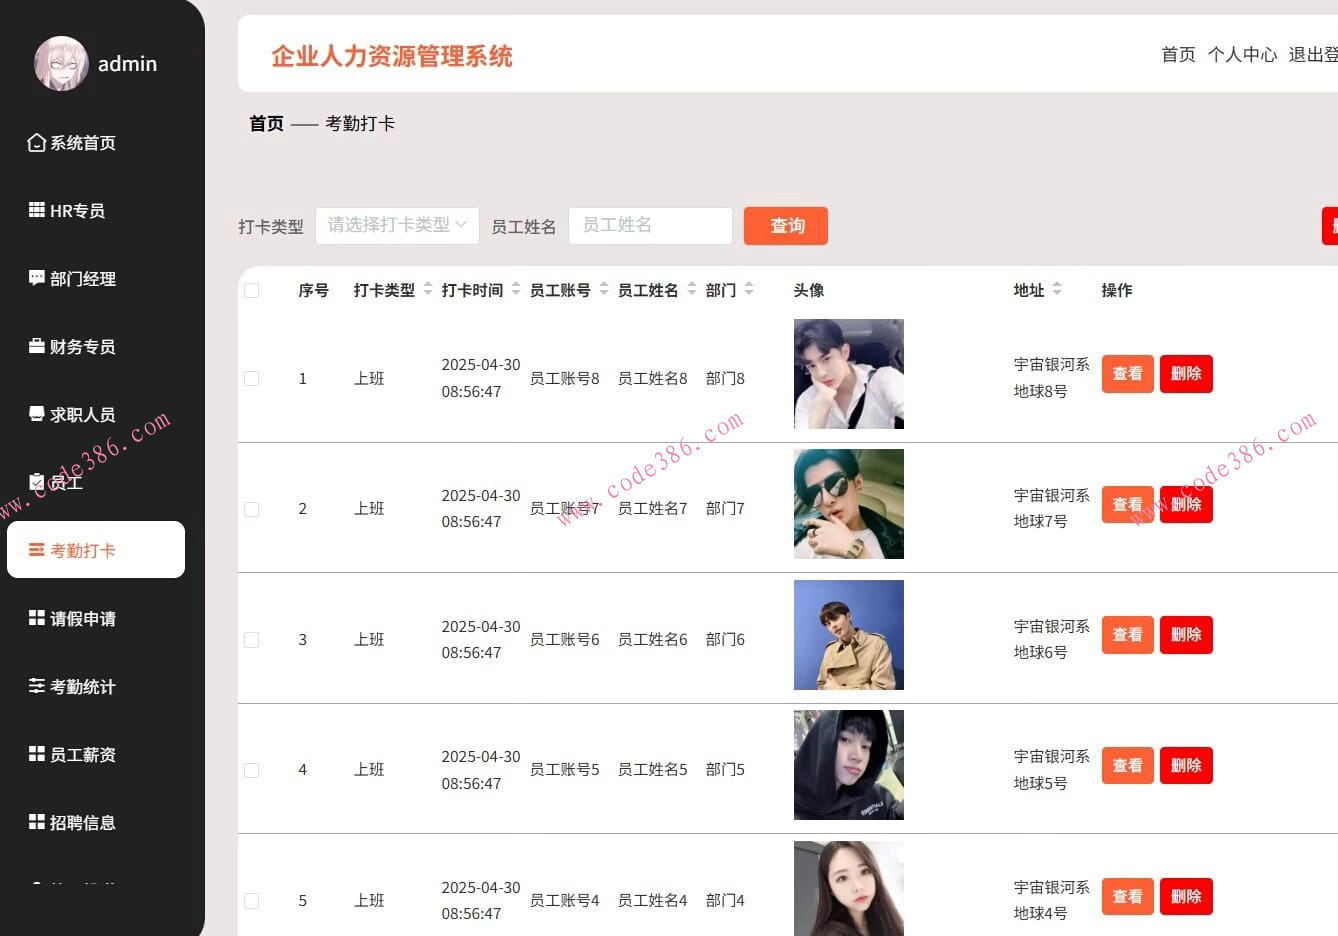The width and height of the screenshot is (1338, 936).
Task: Sort ascending using 打卡时间 column arrow
Action: tap(516, 285)
